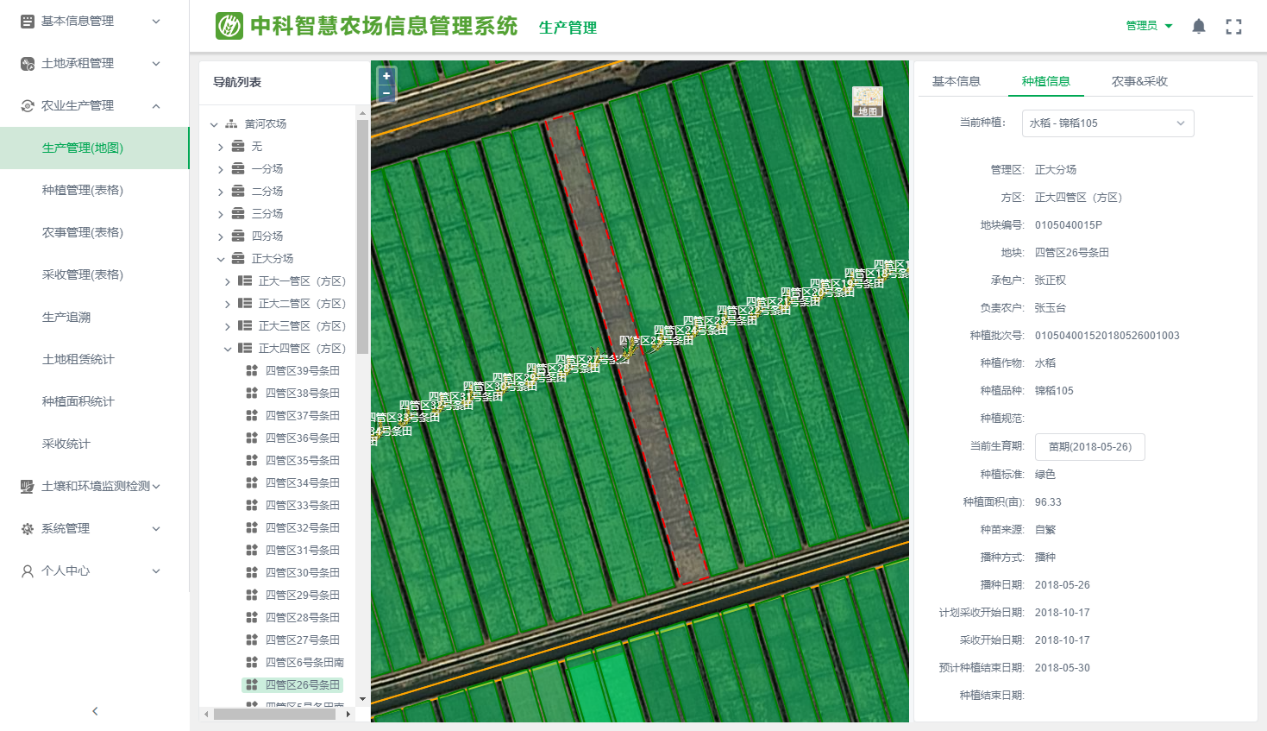The width and height of the screenshot is (1267, 731).
Task: Click the green farm system logo
Action: click(229, 26)
